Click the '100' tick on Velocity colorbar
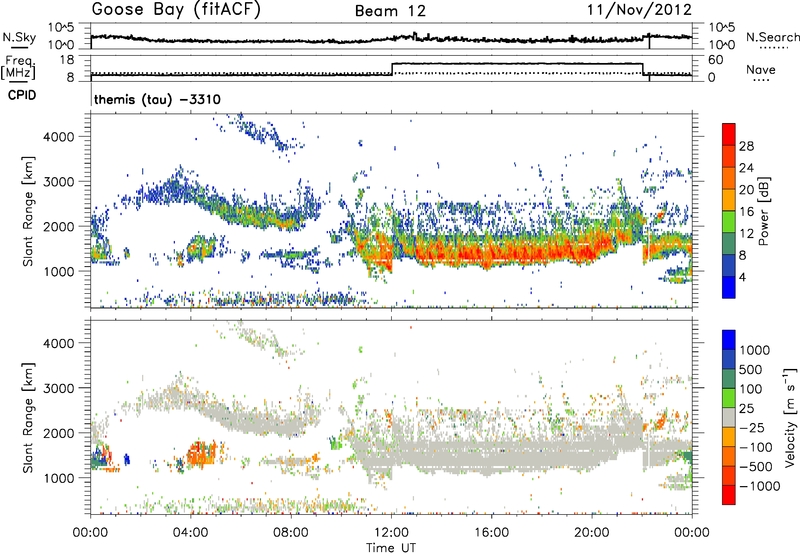This screenshot has height=554, width=800. [x=750, y=389]
